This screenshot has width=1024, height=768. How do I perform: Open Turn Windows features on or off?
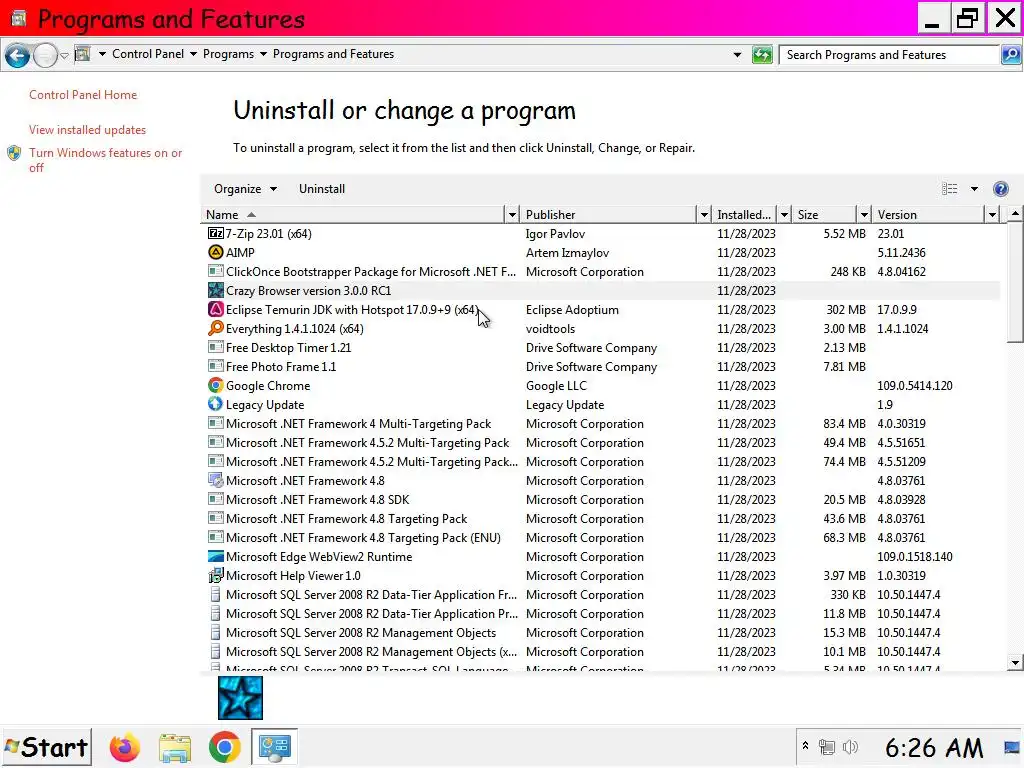tap(105, 160)
